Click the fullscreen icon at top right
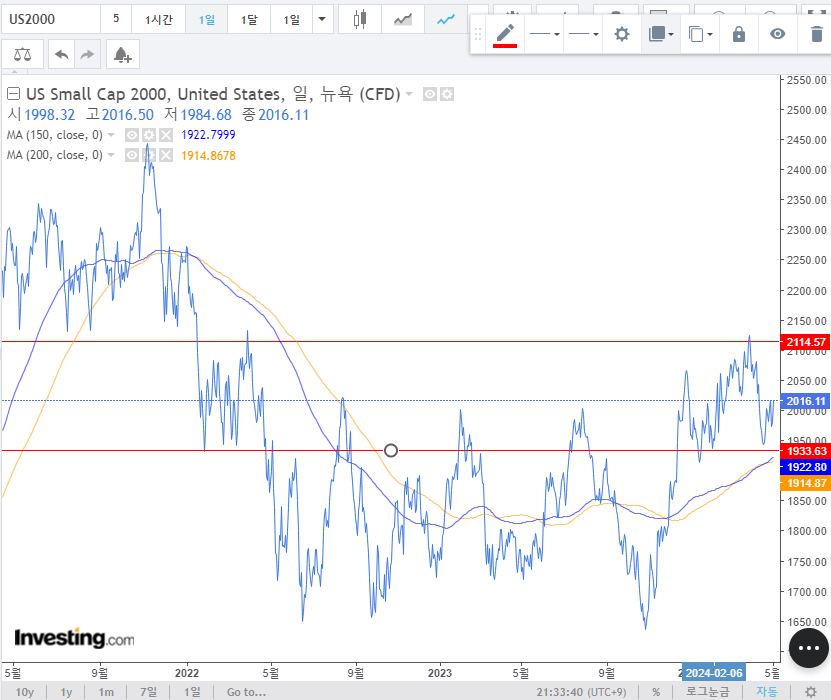The image size is (831, 700). 815,11
